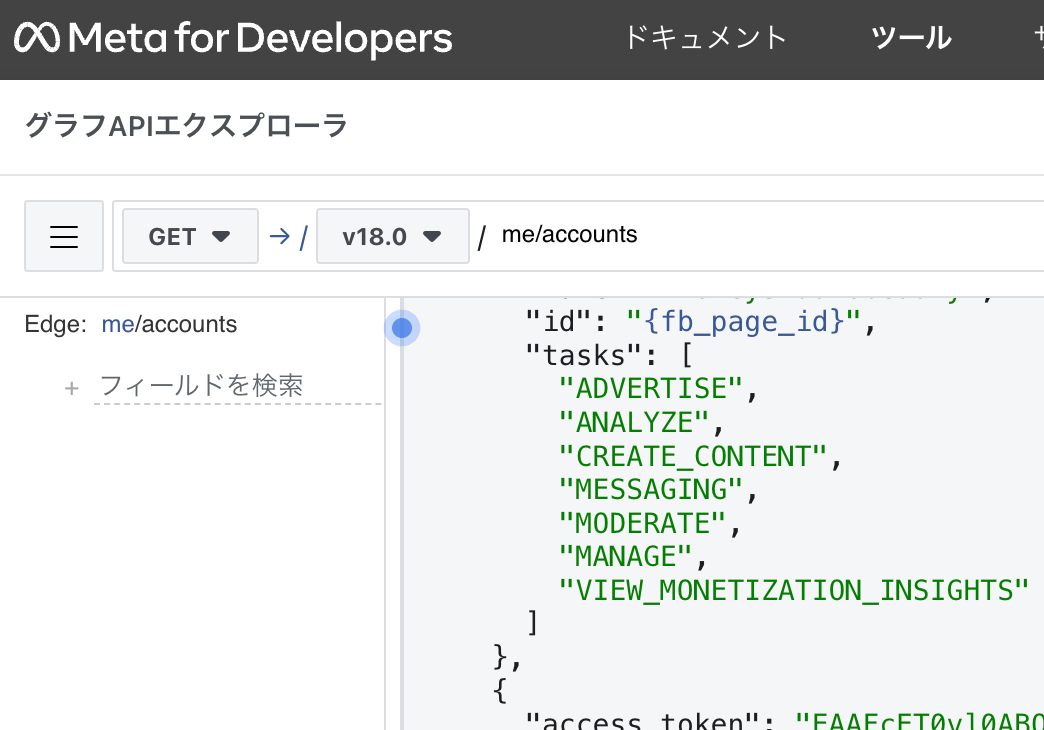Click the blue arrow slash icon
The image size is (1044, 730).
[289, 236]
